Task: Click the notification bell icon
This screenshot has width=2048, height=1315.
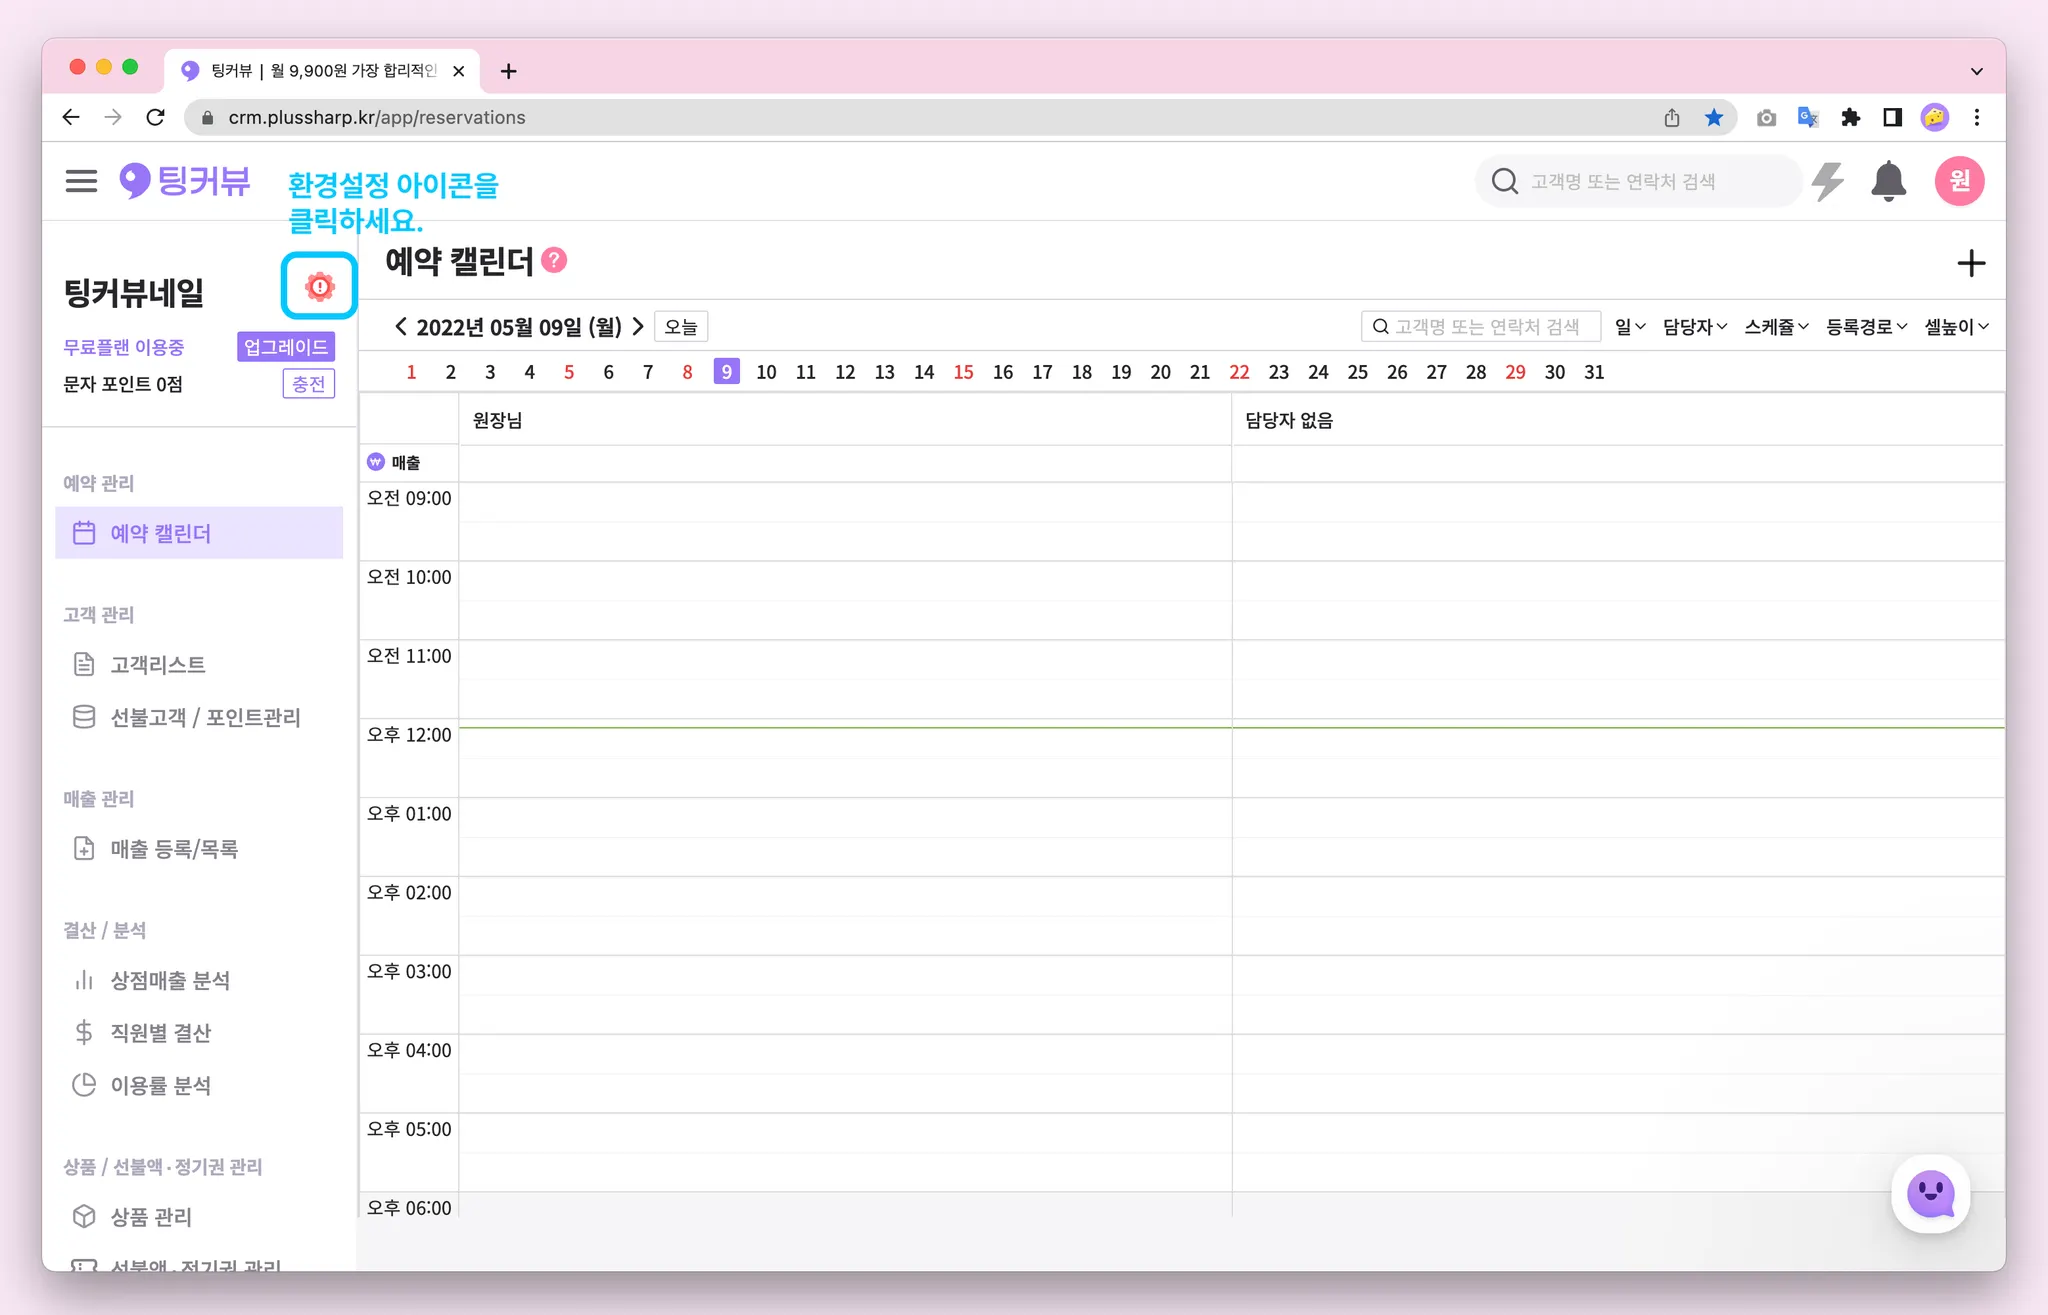Action: tap(1888, 181)
